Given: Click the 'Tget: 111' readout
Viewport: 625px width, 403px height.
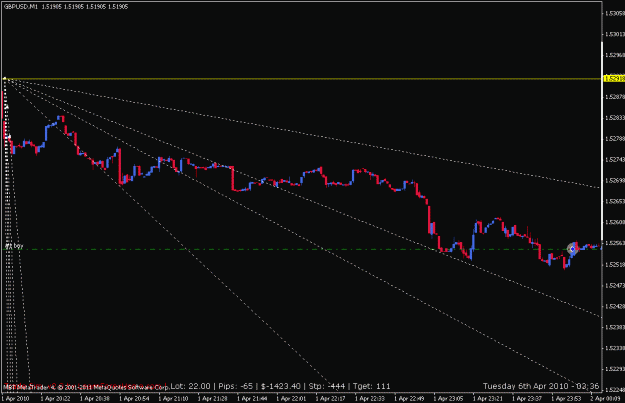Looking at the screenshot, I should pos(371,386).
